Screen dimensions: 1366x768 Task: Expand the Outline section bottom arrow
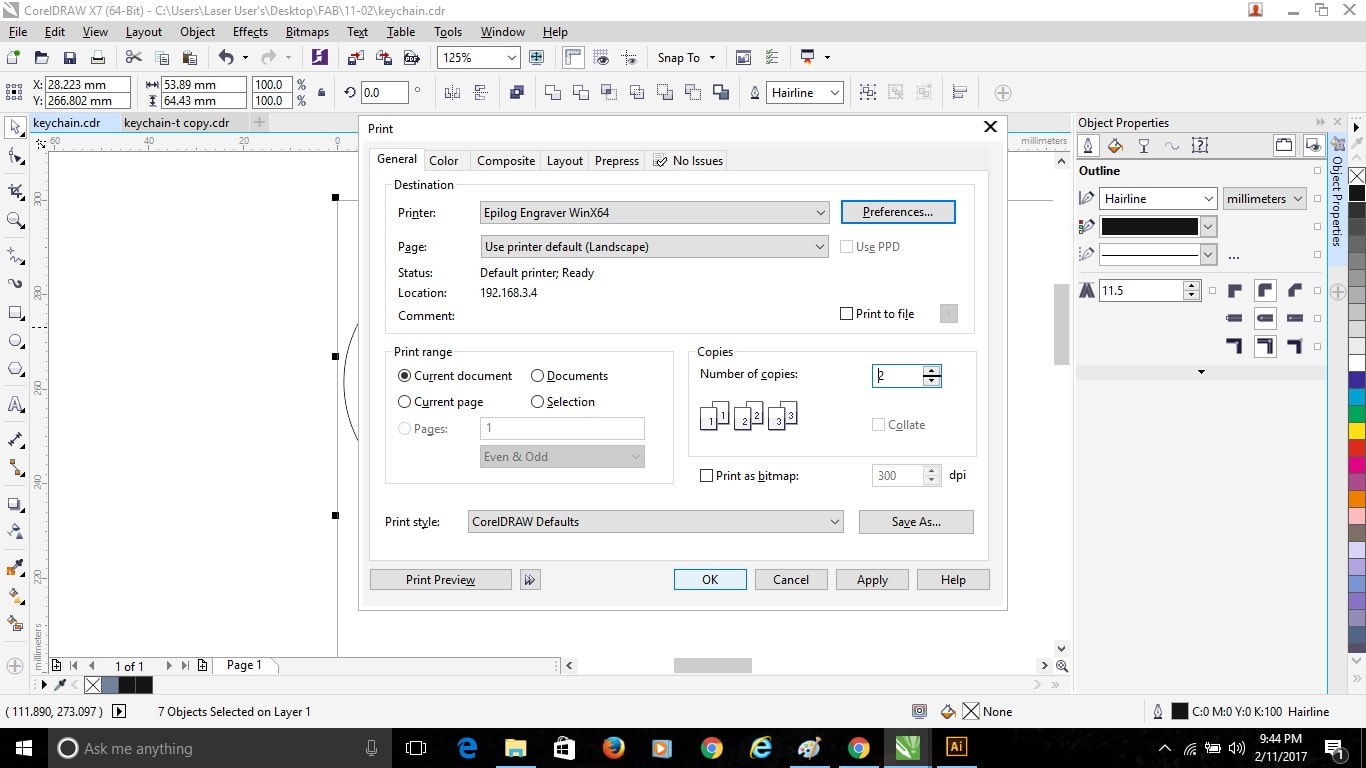1201,372
